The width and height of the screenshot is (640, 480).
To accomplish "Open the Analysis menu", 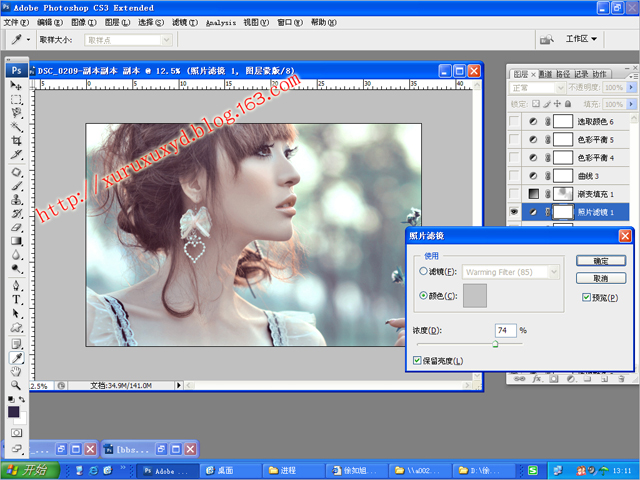I will tap(221, 23).
